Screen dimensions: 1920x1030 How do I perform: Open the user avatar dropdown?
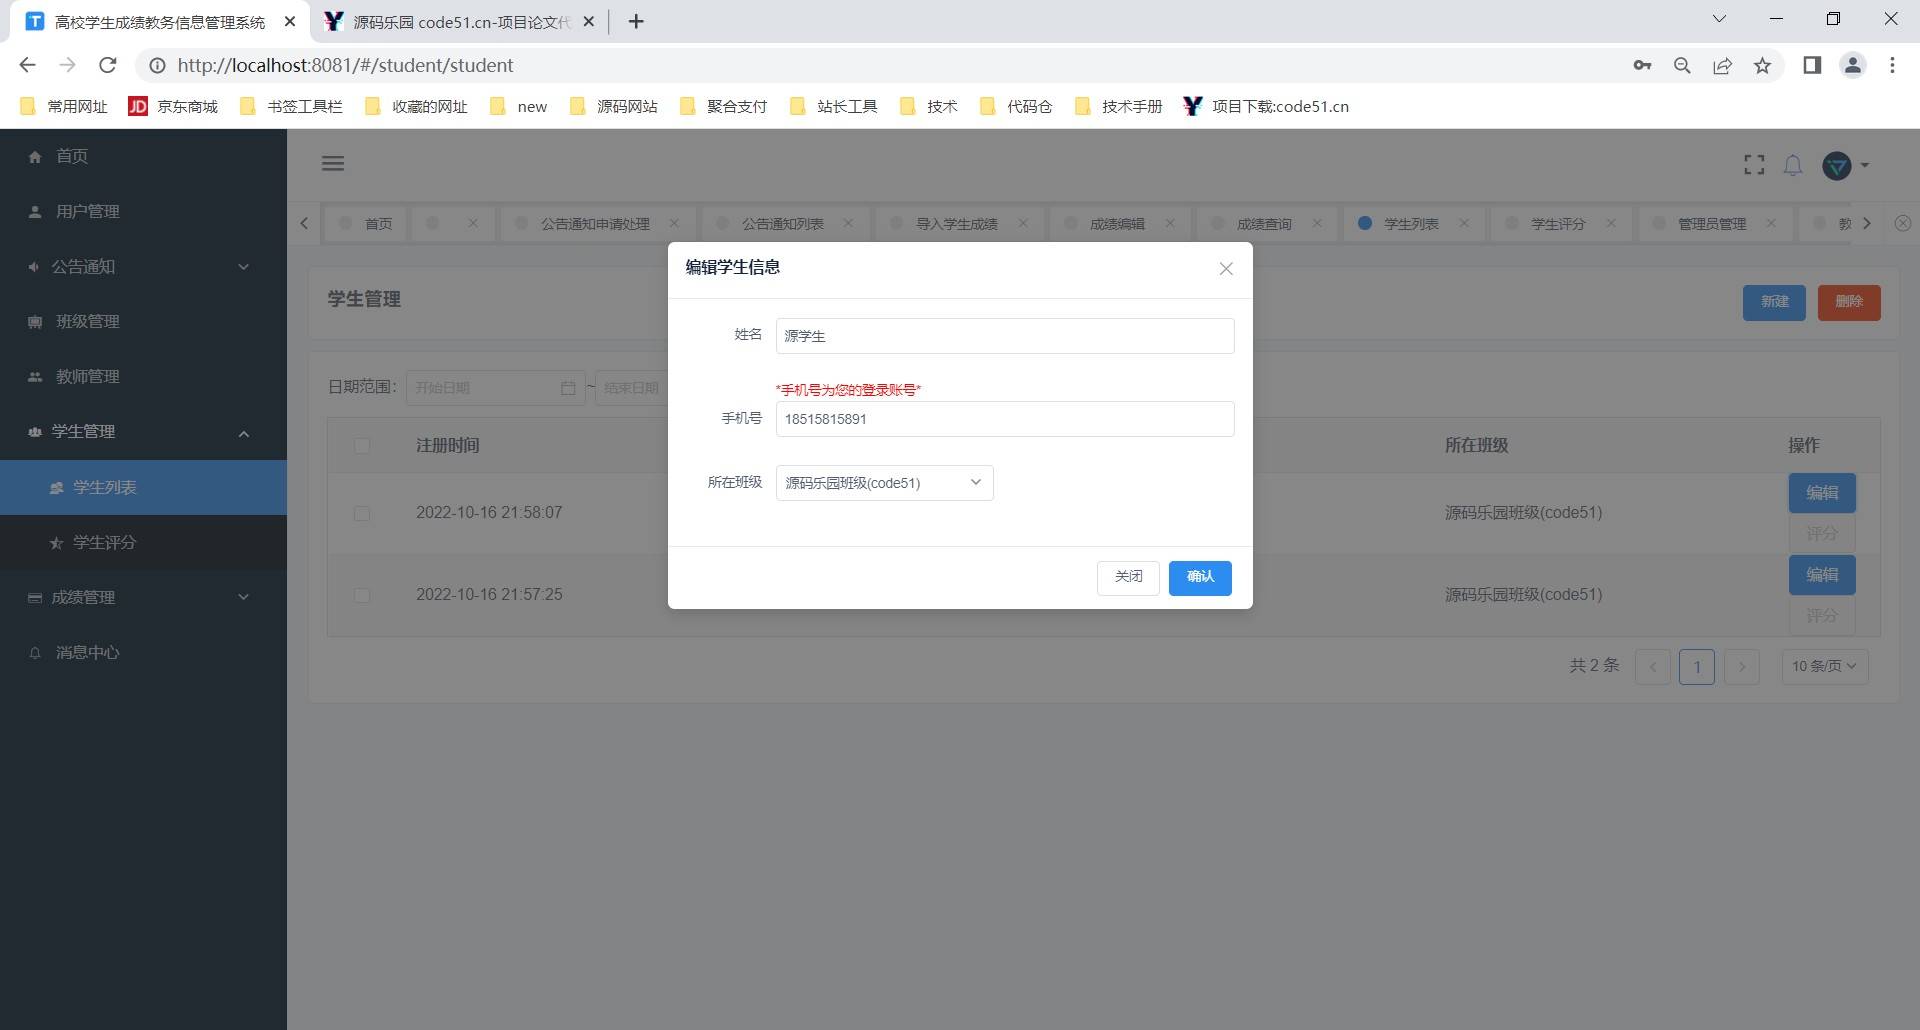(1845, 166)
